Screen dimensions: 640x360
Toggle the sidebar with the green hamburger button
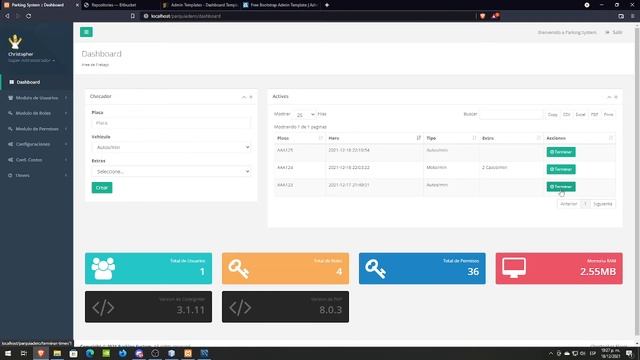pyautogui.click(x=86, y=32)
